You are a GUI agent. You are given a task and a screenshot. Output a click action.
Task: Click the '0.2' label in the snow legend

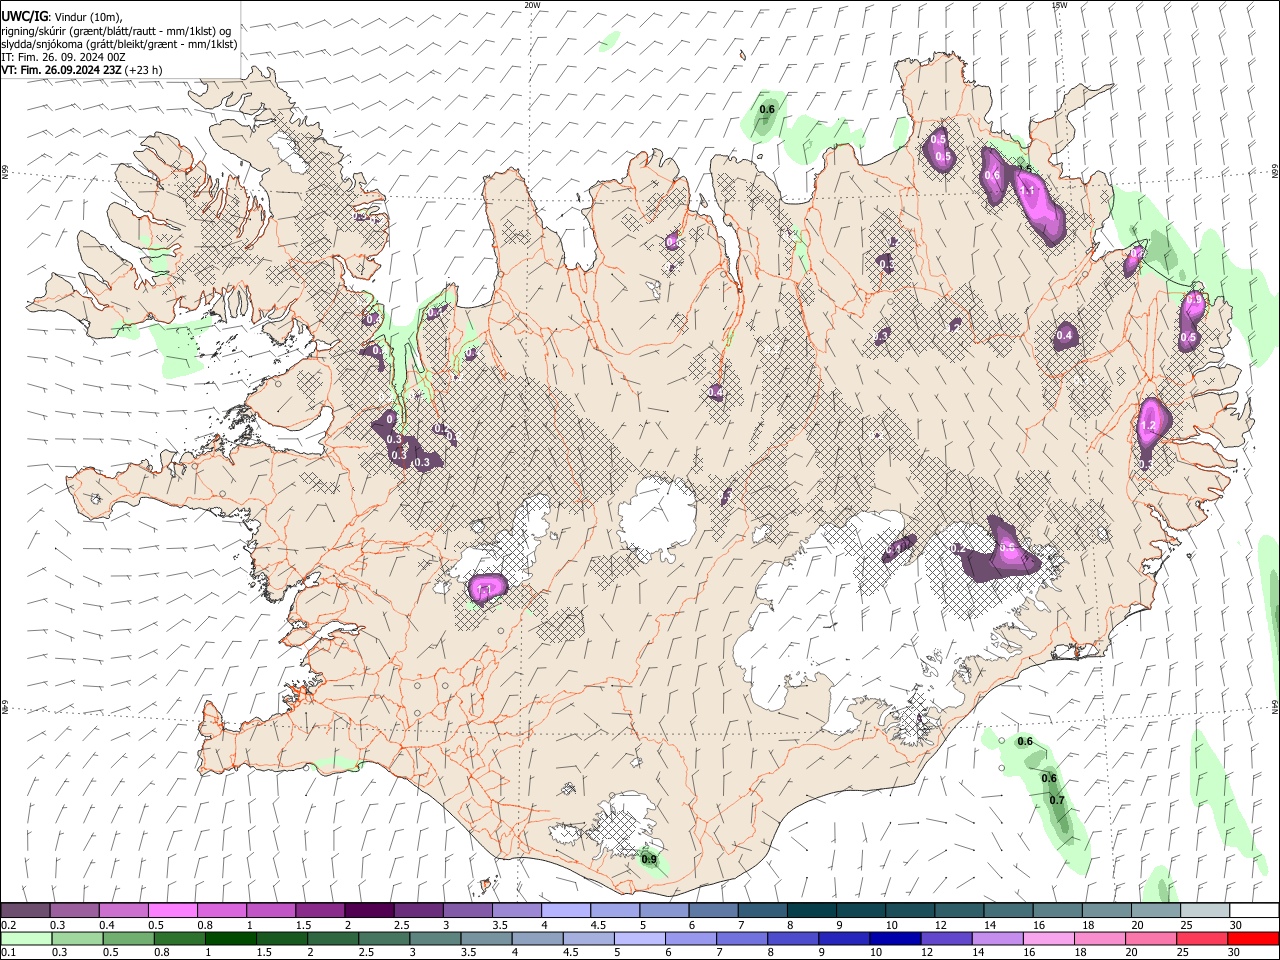pos(7,925)
